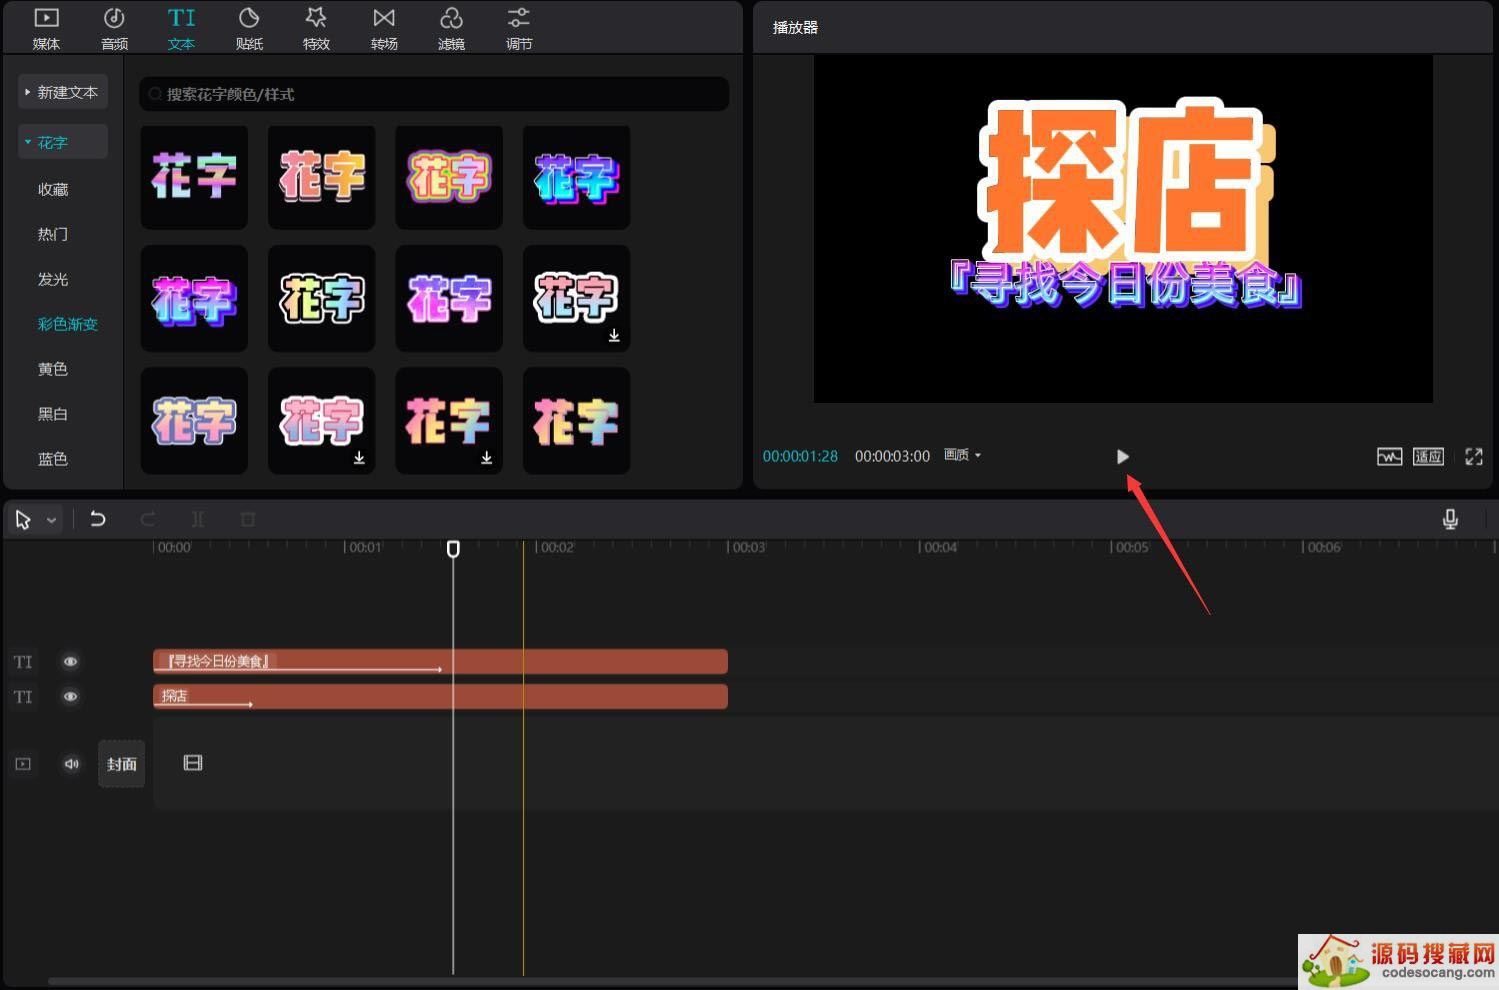Expand the 新建文本 section
Screen dimensions: 1499x990
(62, 92)
